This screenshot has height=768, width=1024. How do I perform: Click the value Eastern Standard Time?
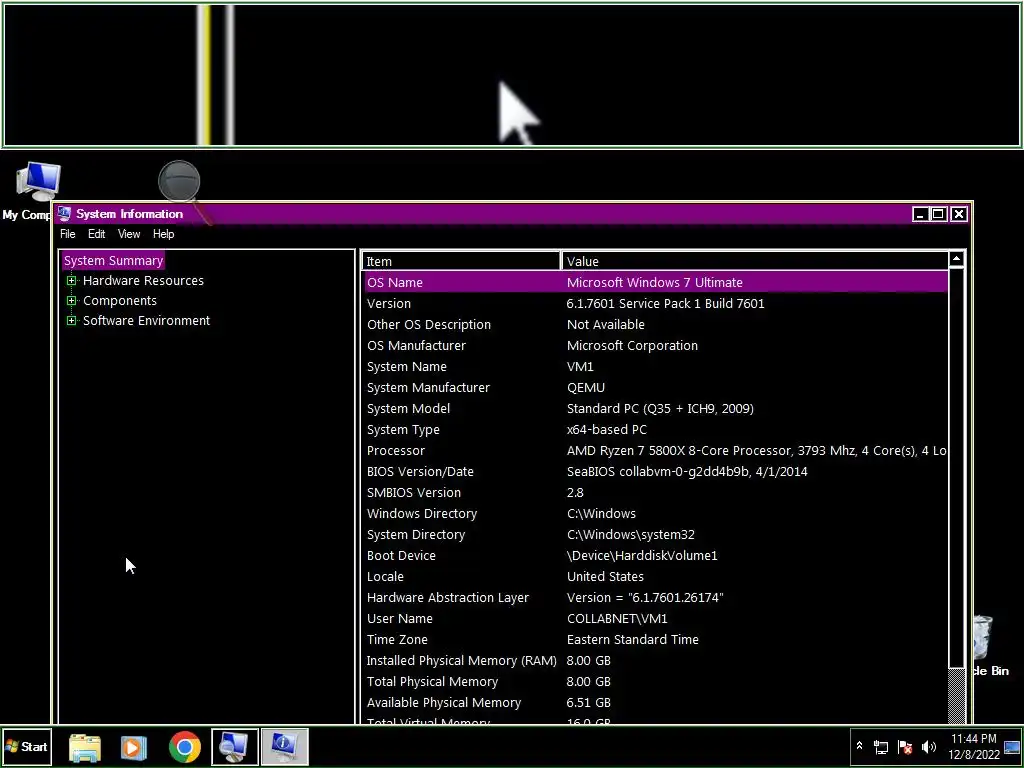tap(632, 639)
